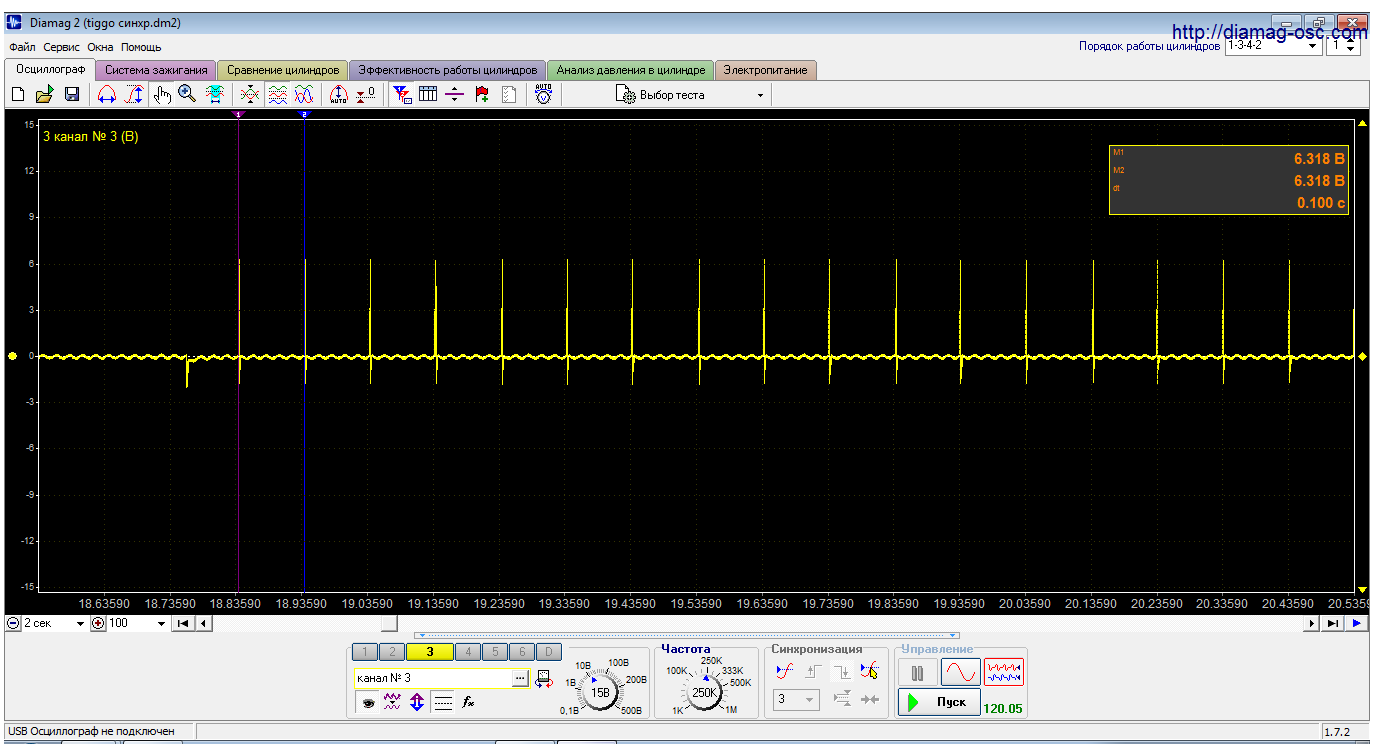Image resolution: width=1382 pixels, height=744 pixels.
Task: Click the AUTO voltmeter icon
Action: 543,95
